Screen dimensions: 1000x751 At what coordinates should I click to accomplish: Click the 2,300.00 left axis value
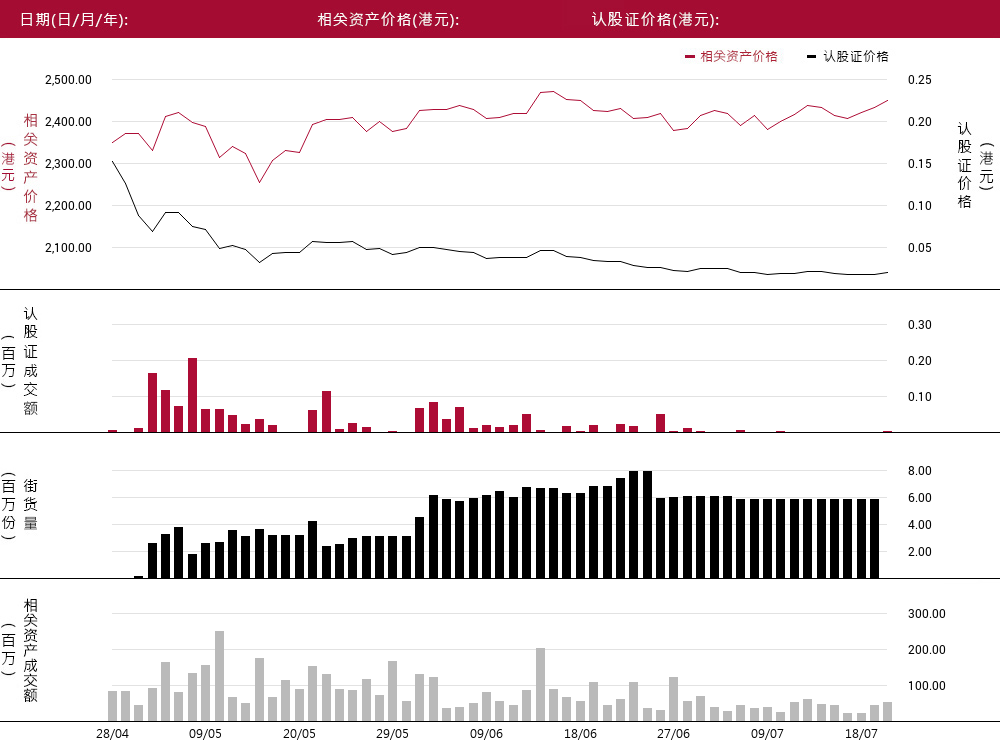tap(68, 164)
